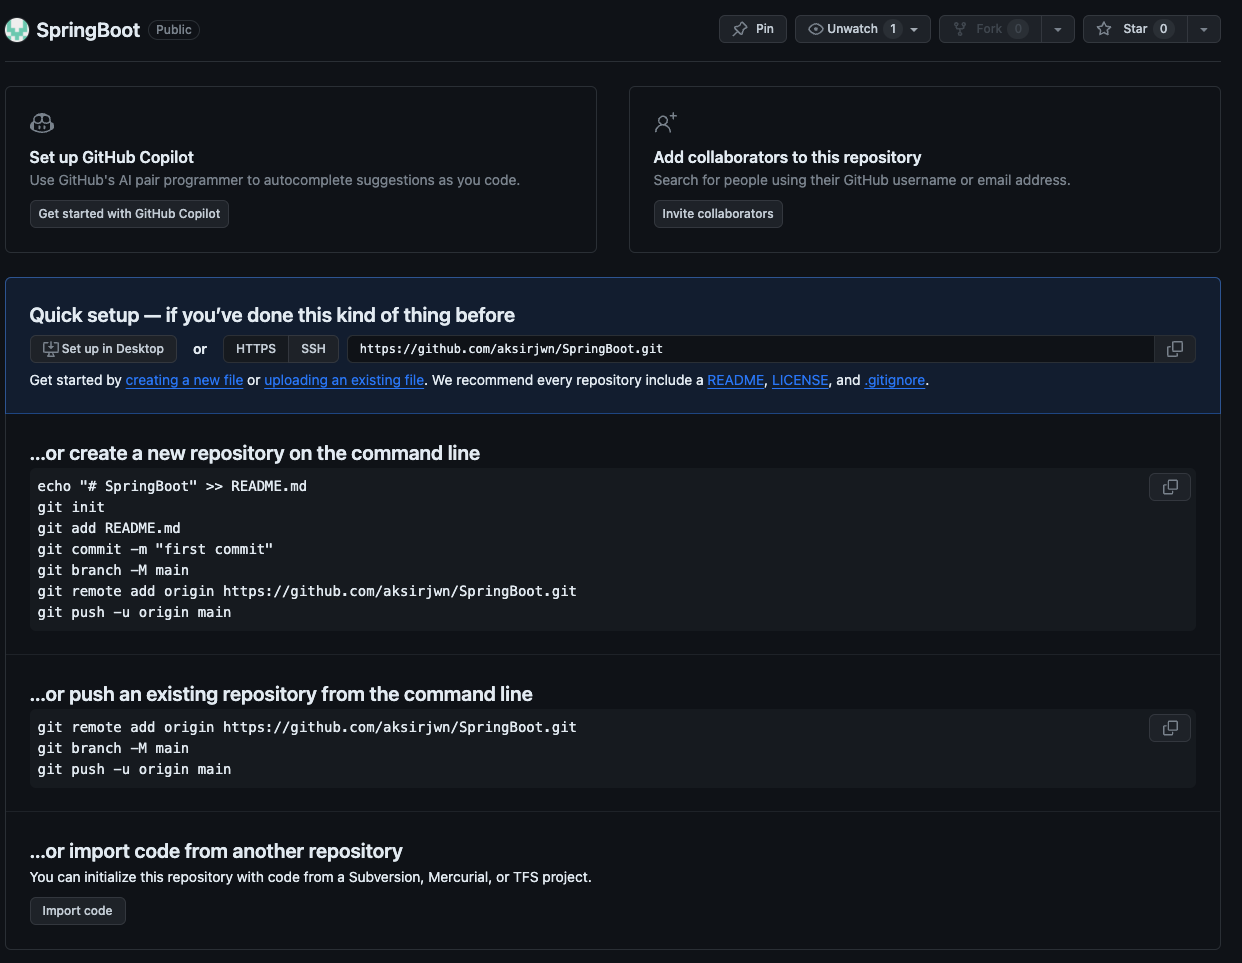Screen dimensions: 1242x963
Task: Click the Import code button
Action: tap(77, 911)
